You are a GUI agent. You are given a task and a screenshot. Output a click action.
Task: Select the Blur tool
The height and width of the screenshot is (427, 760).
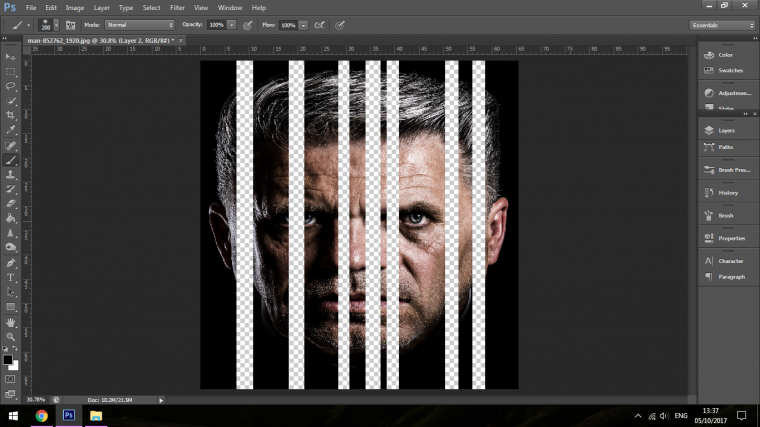(10, 233)
